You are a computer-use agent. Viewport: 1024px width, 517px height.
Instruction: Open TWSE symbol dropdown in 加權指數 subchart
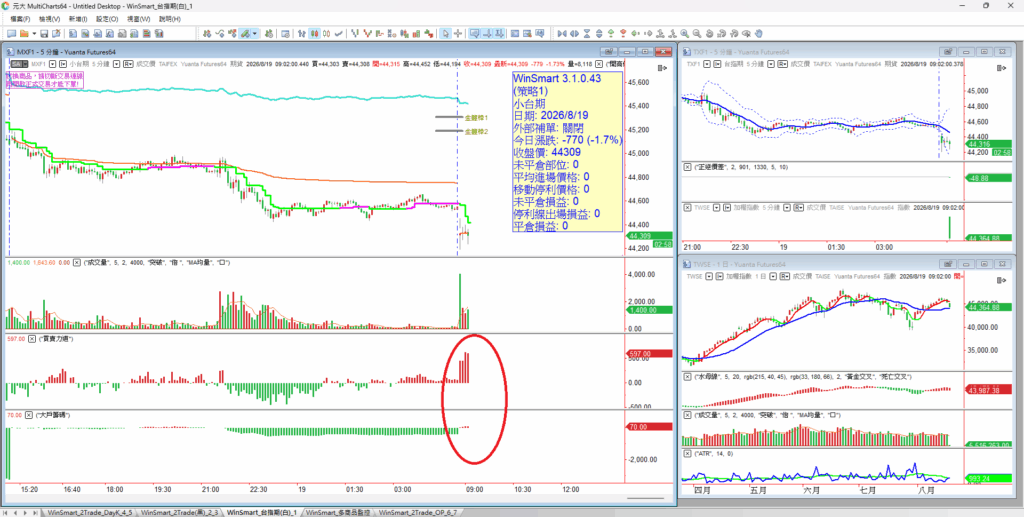tap(716, 208)
